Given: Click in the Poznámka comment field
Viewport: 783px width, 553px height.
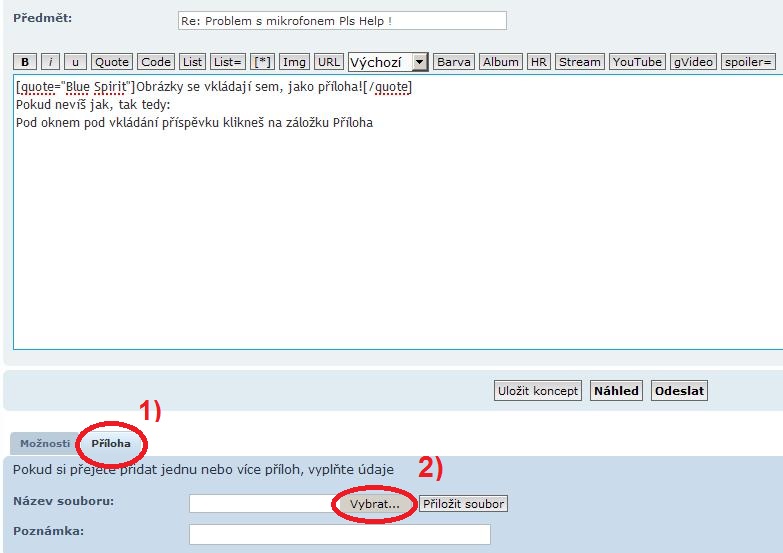Looking at the screenshot, I should (340, 534).
